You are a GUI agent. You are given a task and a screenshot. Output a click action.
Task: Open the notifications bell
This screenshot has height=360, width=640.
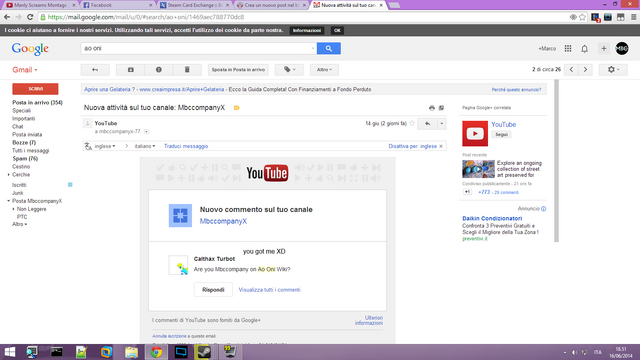pyautogui.click(x=584, y=49)
